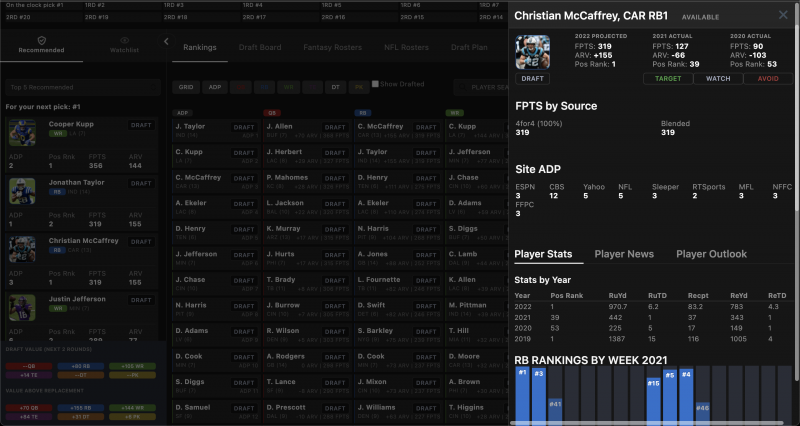This screenshot has height=426, width=800.
Task: Draft S. Barkley in RB column
Action: 426,331
